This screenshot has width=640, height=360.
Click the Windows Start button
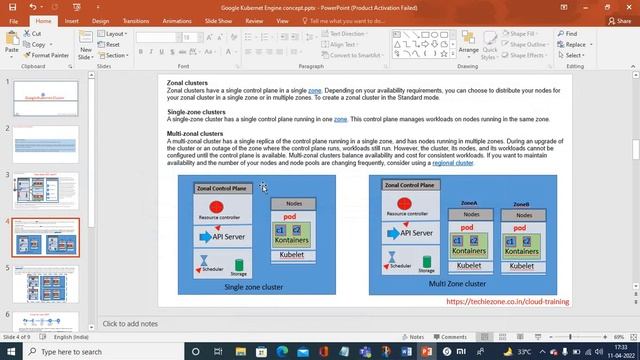click(11, 351)
